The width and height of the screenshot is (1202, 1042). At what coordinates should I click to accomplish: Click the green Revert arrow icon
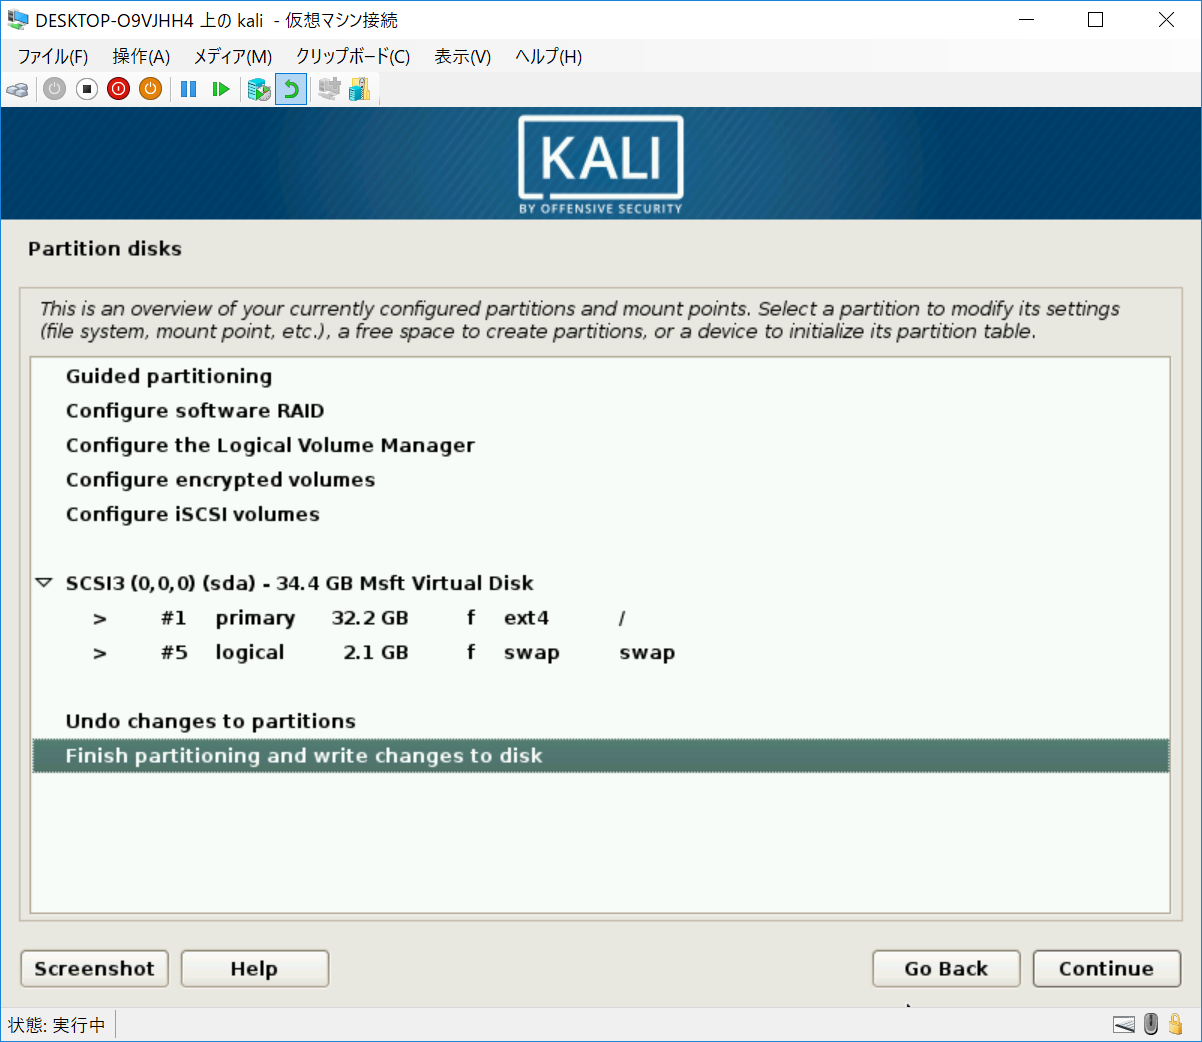tap(291, 90)
